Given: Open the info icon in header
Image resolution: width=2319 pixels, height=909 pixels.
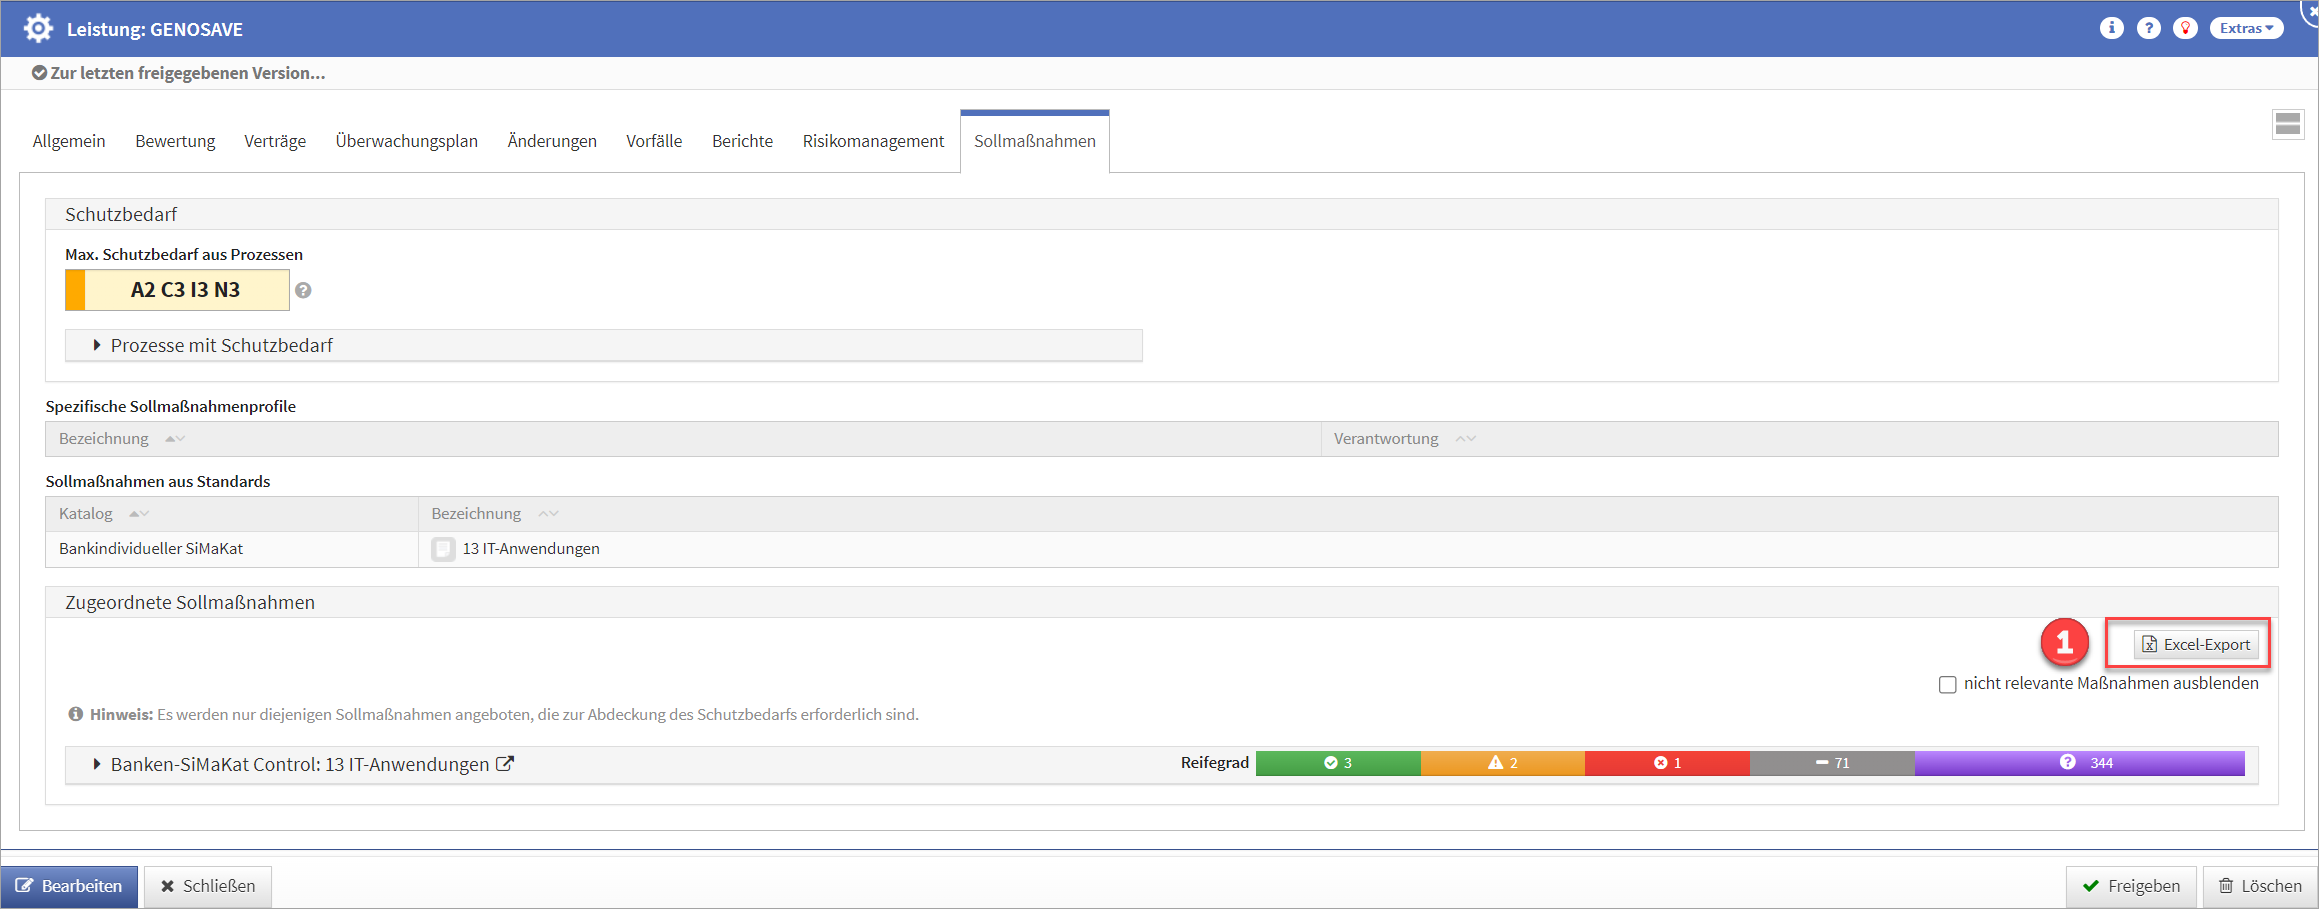Looking at the screenshot, I should click(x=2111, y=28).
